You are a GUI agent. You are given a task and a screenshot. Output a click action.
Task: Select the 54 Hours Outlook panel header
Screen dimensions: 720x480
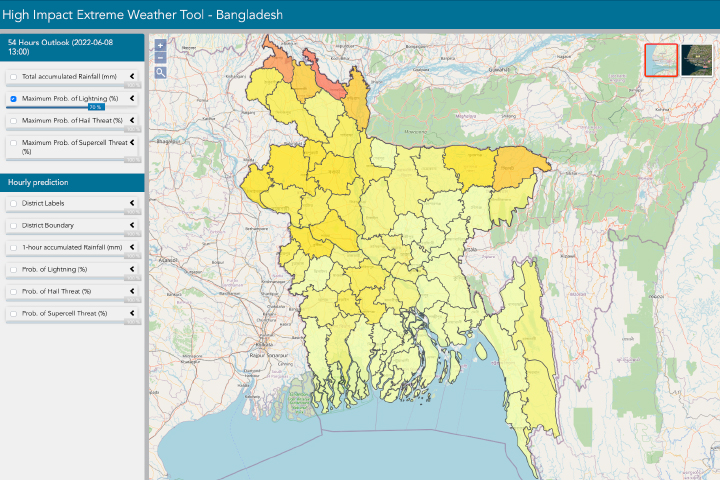point(72,47)
